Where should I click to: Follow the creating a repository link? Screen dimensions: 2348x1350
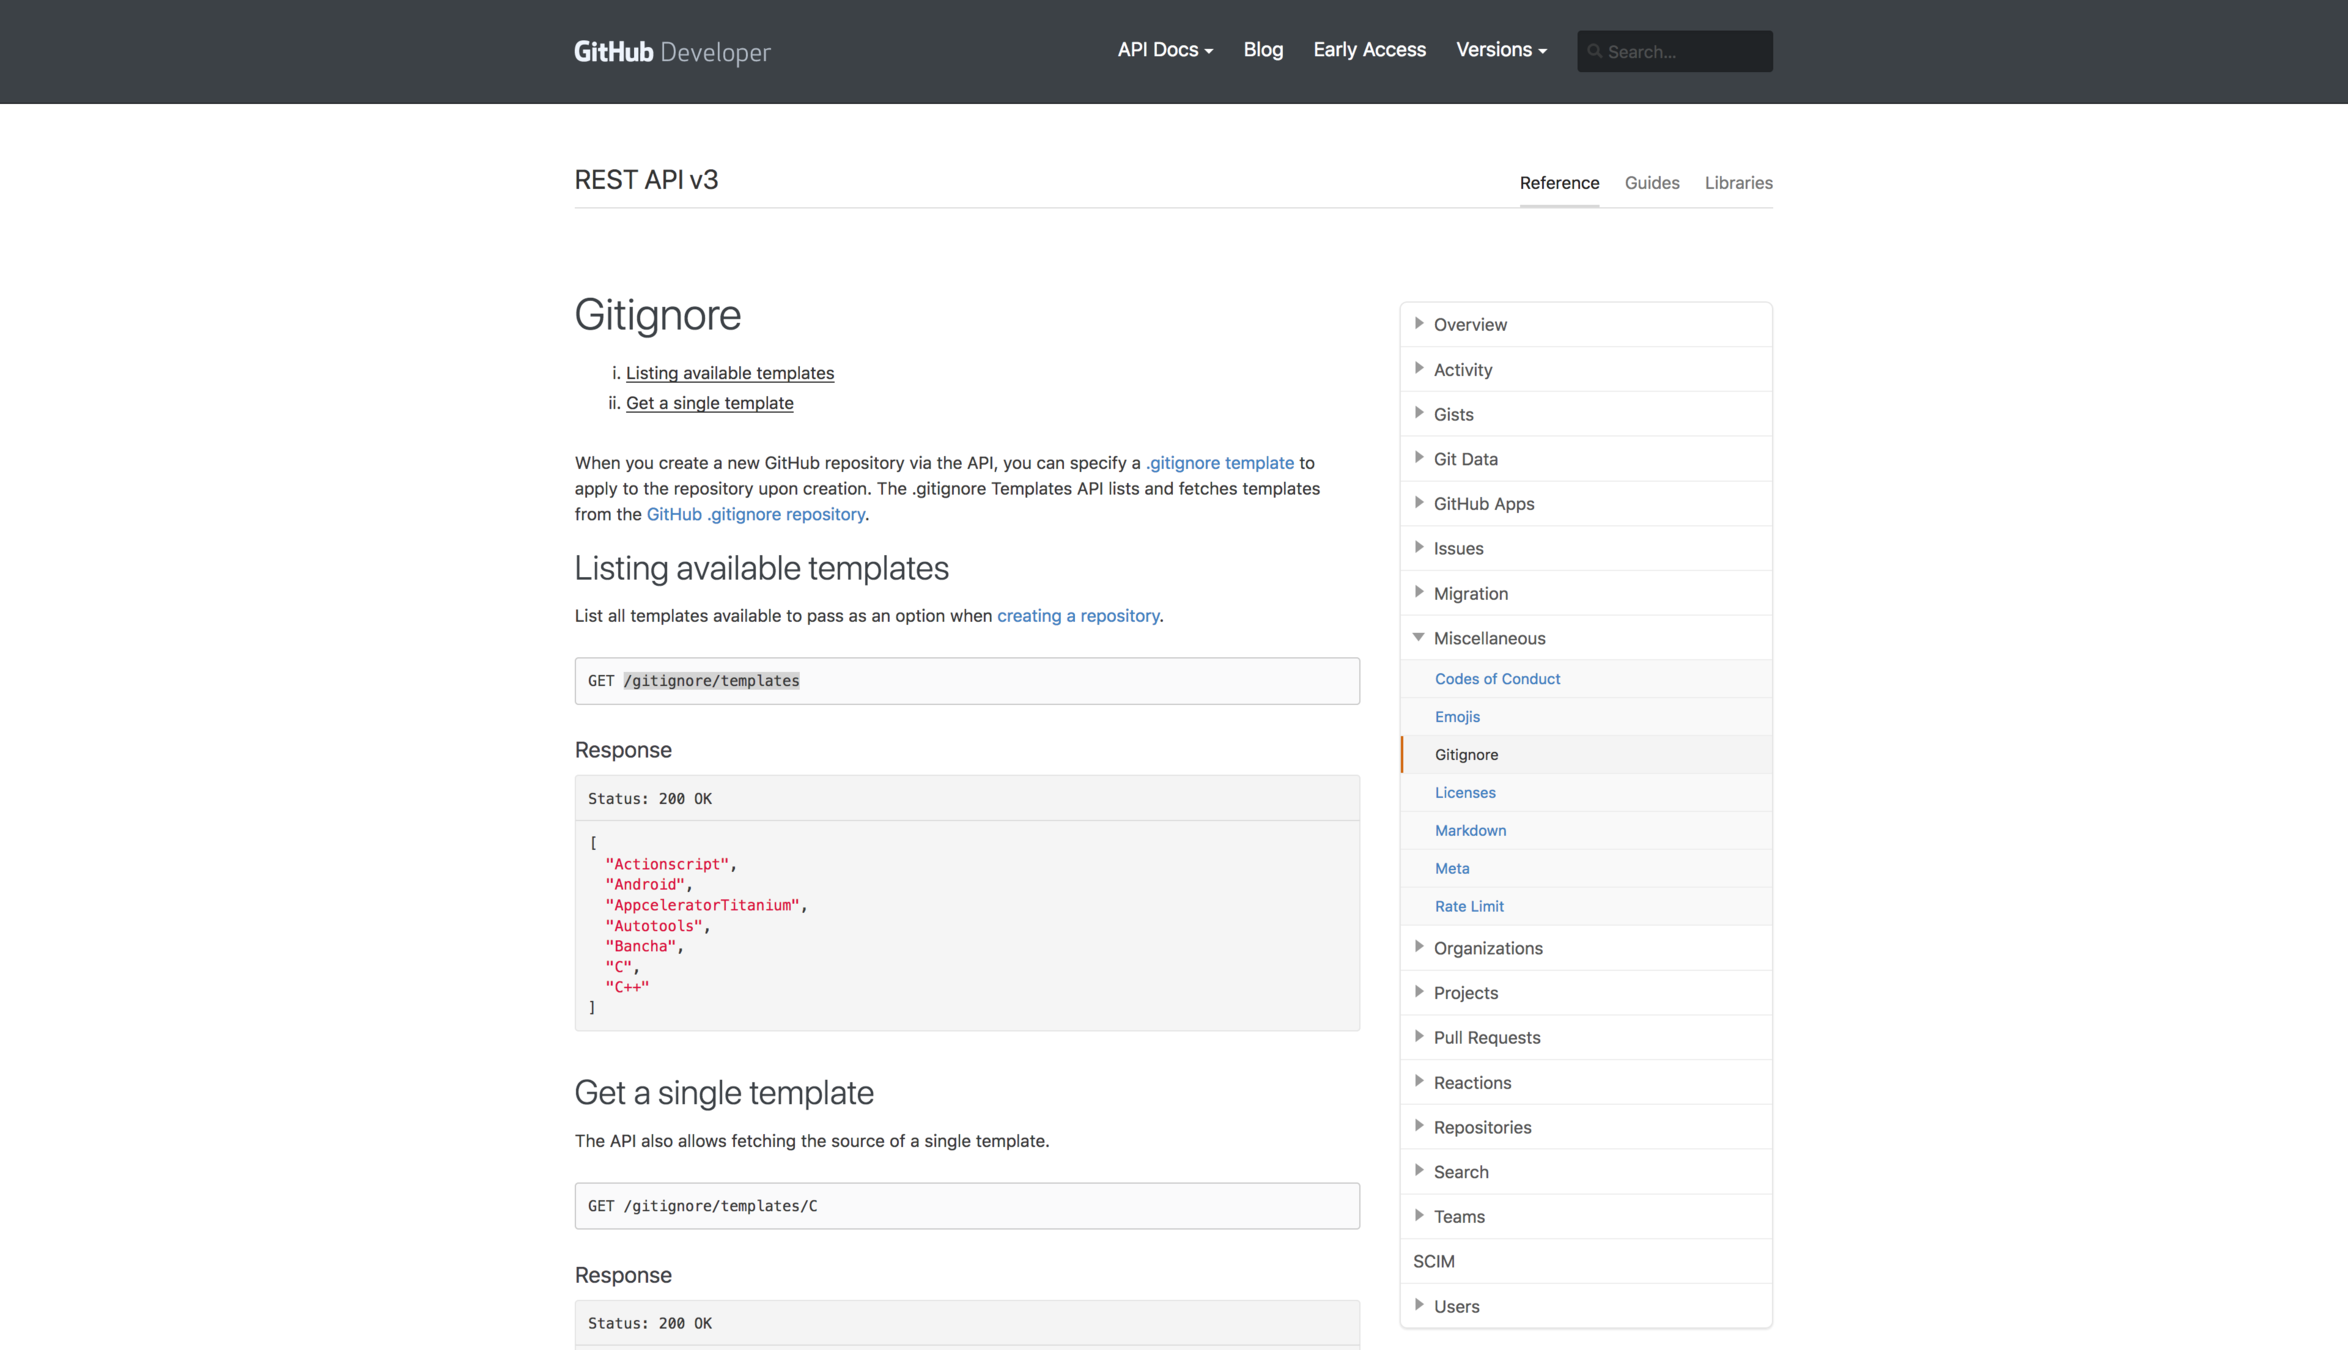[1078, 616]
